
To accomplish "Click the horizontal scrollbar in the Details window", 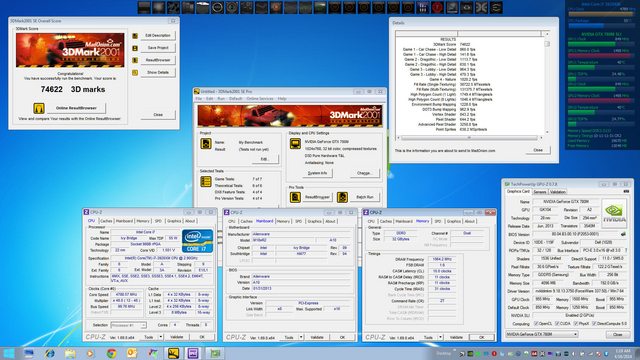I will click(469, 138).
